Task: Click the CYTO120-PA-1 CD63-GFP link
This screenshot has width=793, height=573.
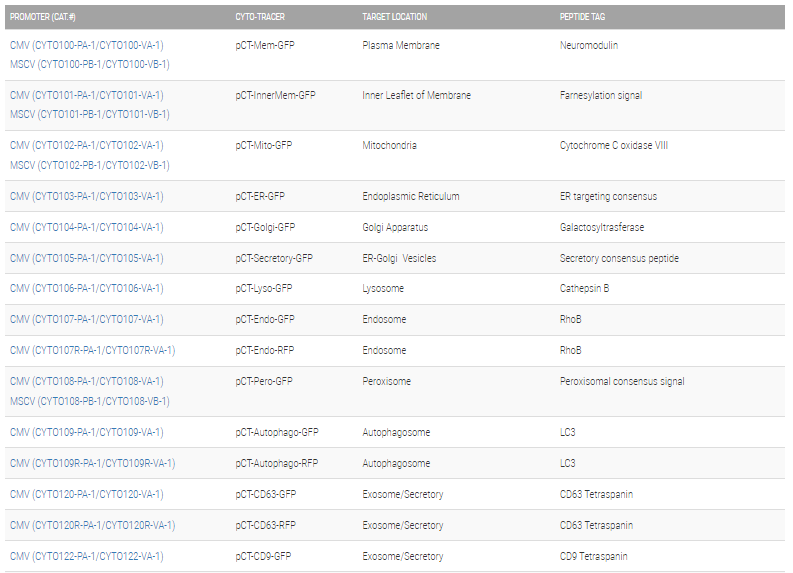Action: pos(86,494)
